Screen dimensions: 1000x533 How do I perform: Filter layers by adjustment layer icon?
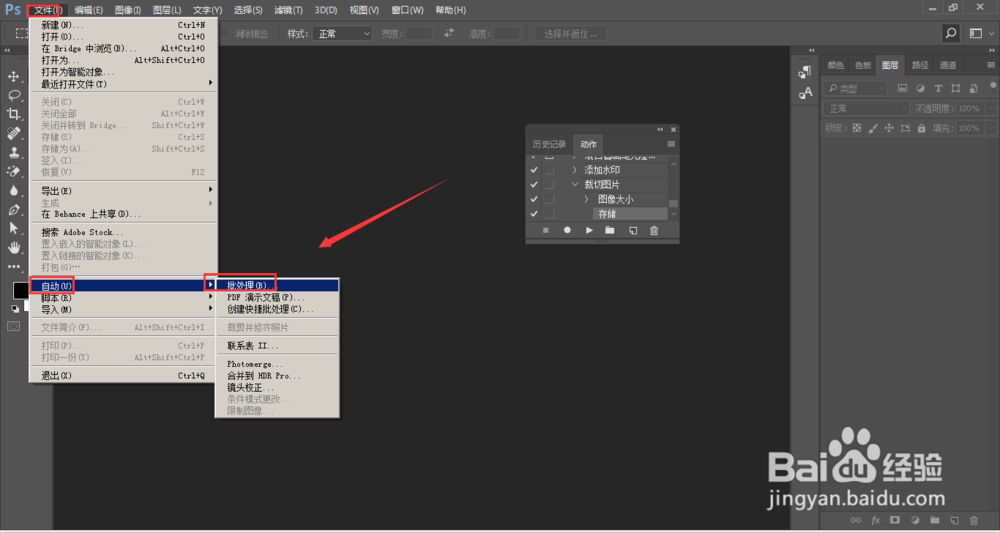tap(920, 89)
